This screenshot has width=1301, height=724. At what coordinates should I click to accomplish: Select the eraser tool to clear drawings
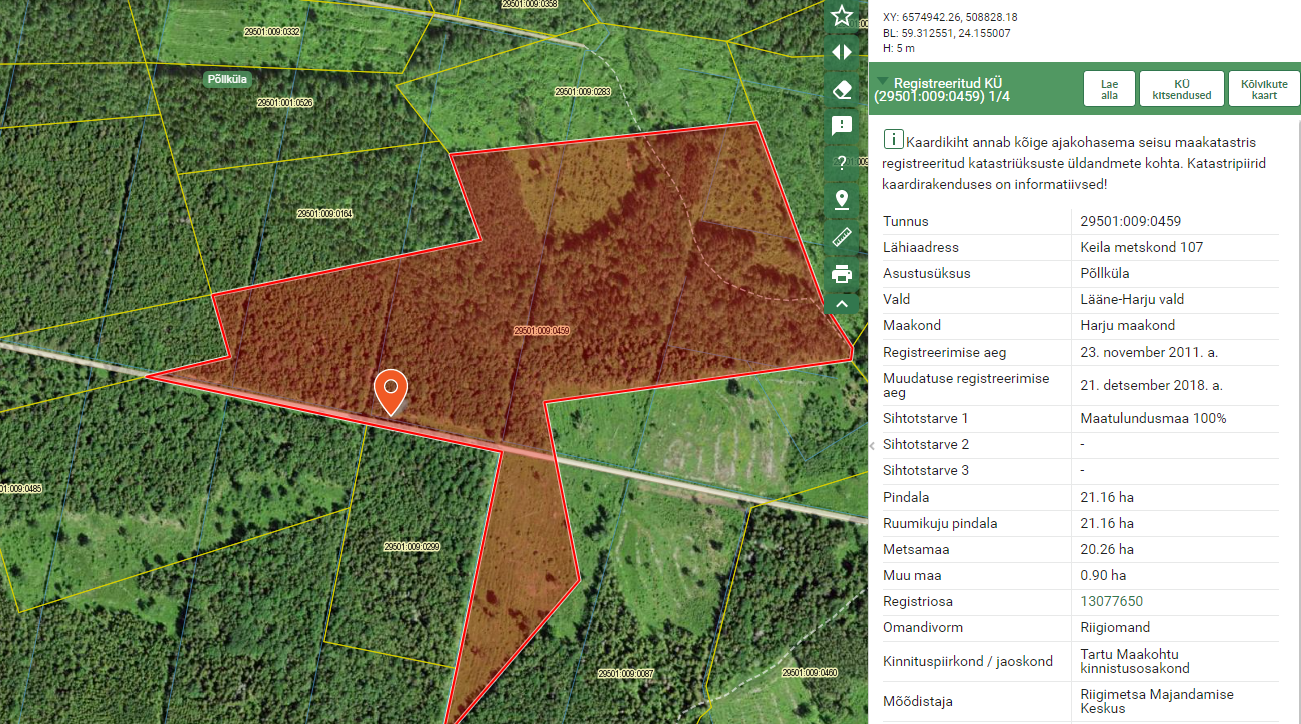point(842,90)
